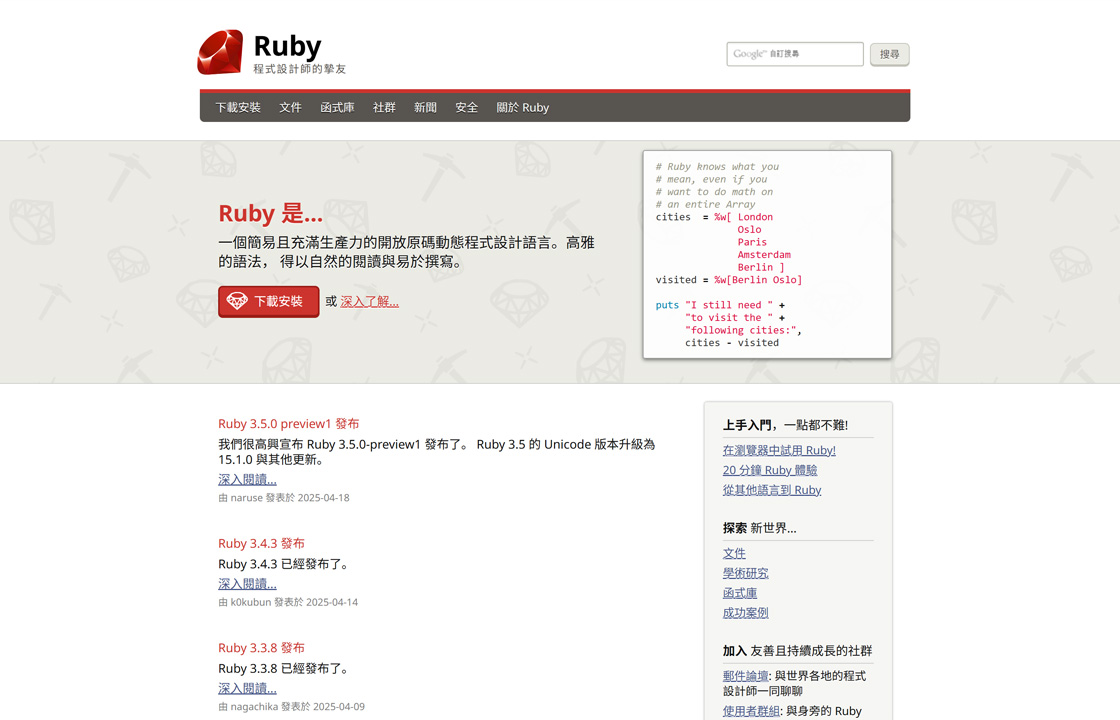Screen dimensions: 1120x720
Task: Click the 由 nagachika 發表於 2025-04-09 byline
Action: click(x=291, y=706)
